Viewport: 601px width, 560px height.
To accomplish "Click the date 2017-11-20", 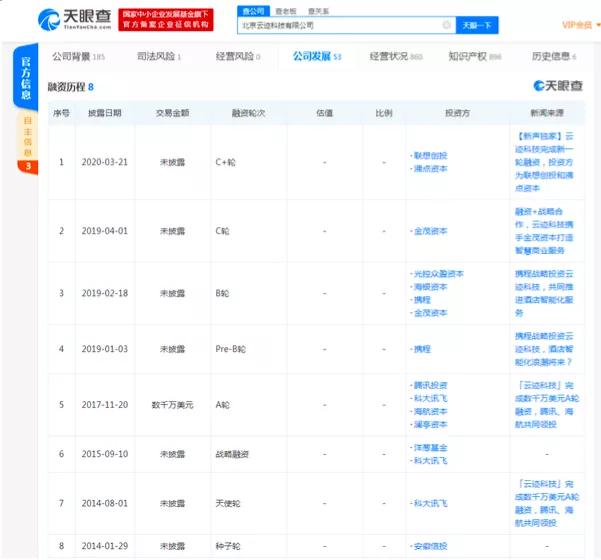I will click(105, 405).
